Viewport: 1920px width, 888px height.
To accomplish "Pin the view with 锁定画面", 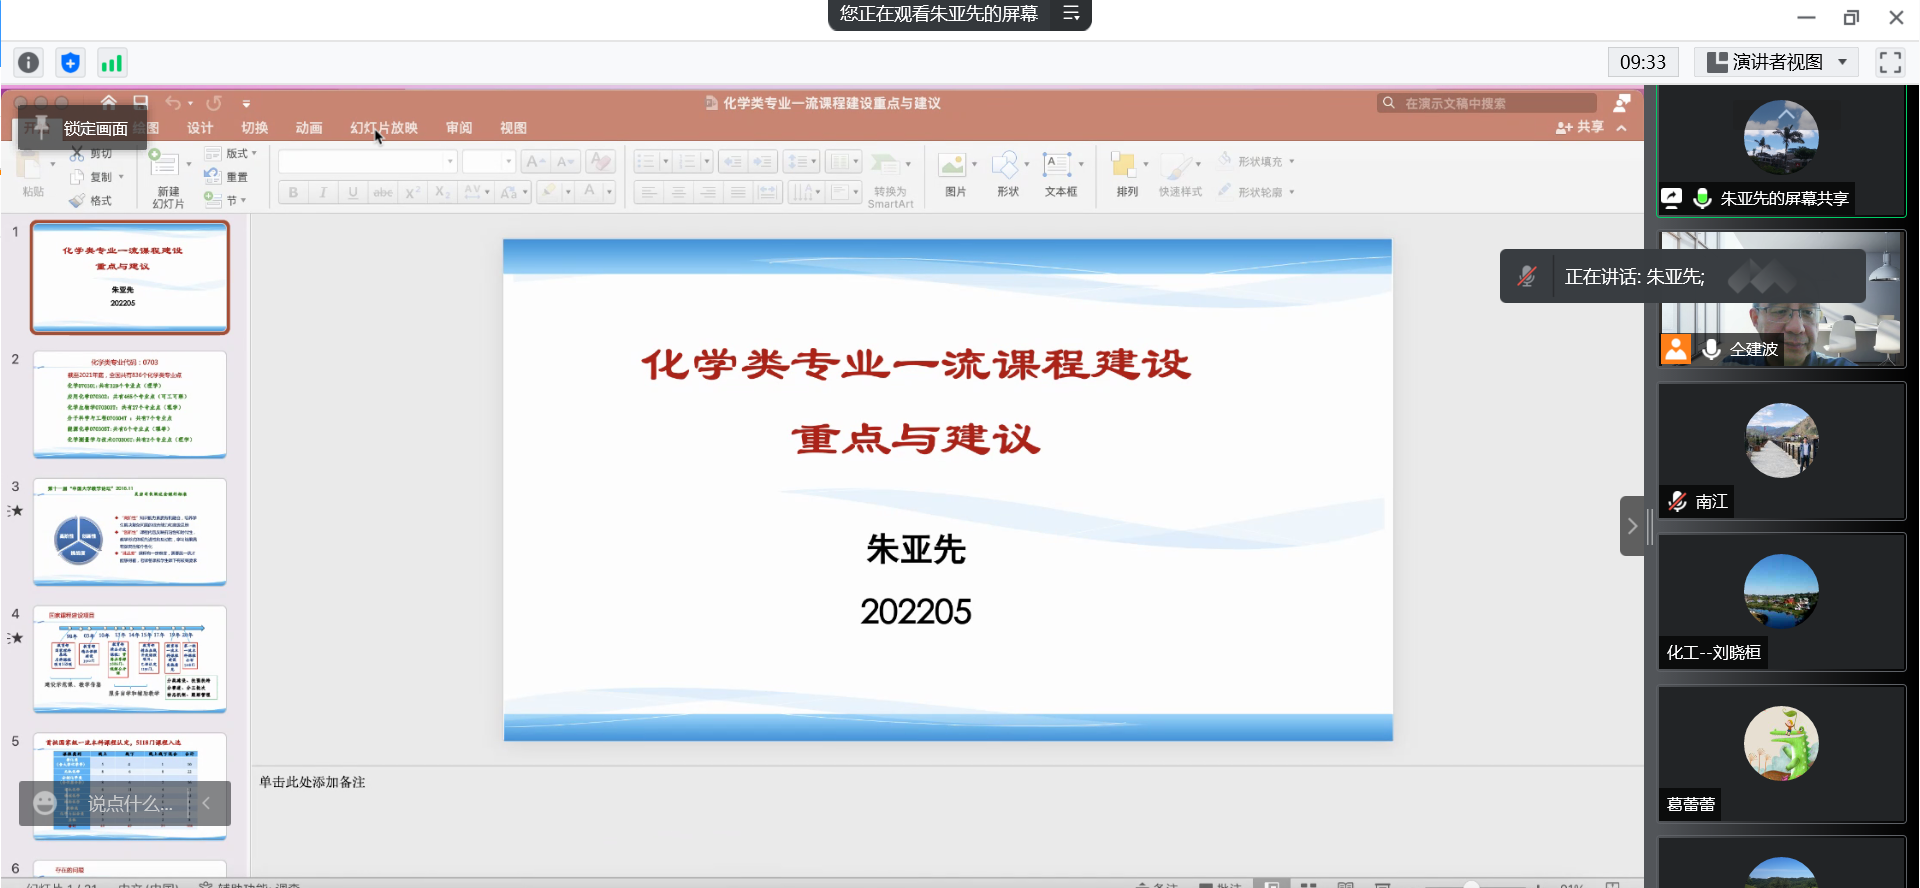I will [x=82, y=128].
